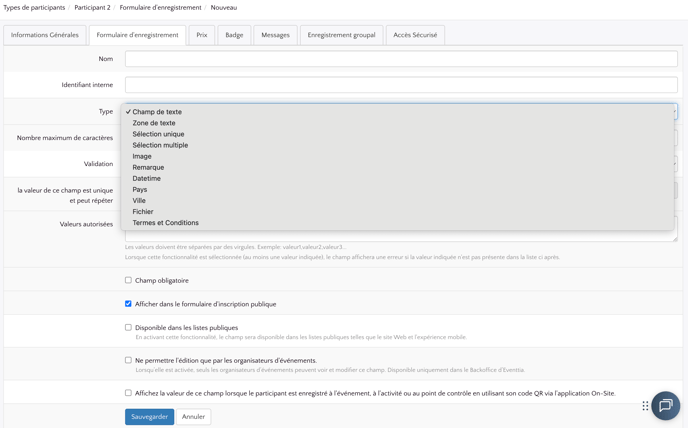Open the Badge tab

pos(234,35)
